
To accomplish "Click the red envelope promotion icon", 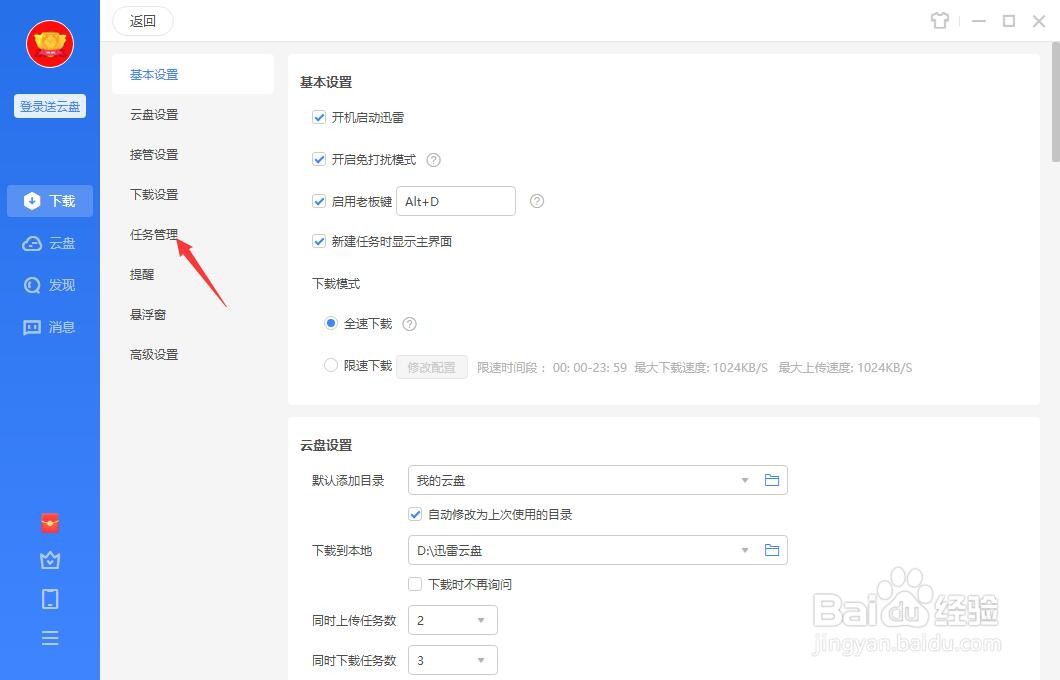I will pyautogui.click(x=50, y=522).
